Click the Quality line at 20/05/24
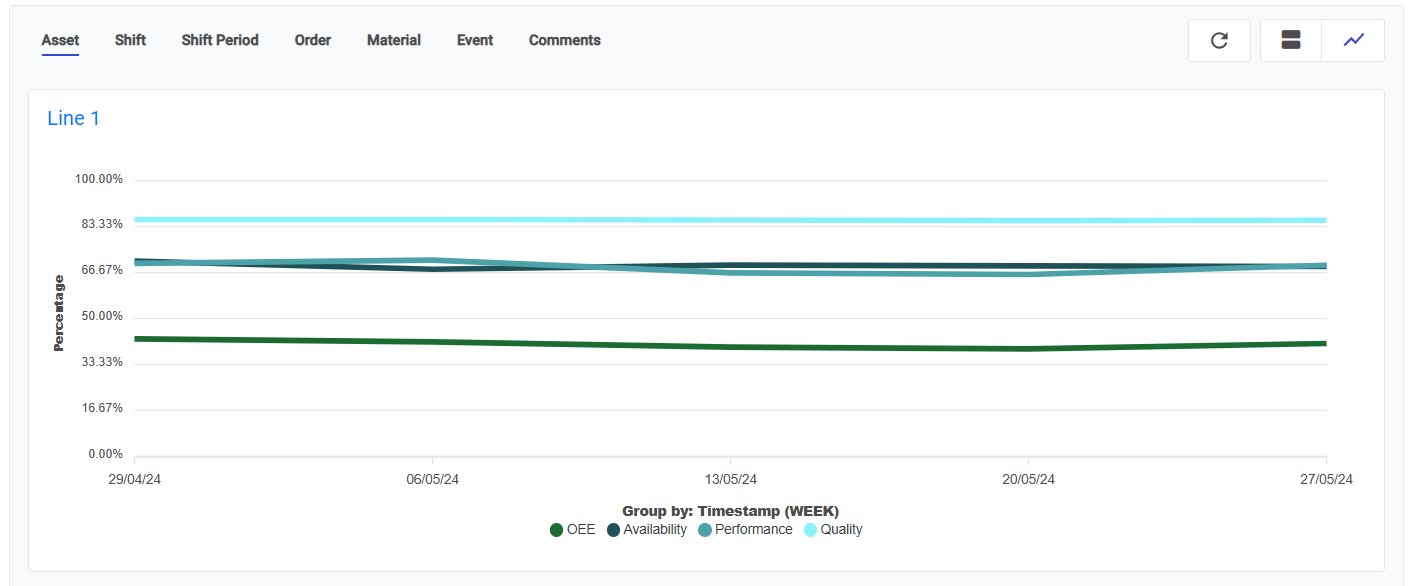 [1028, 220]
